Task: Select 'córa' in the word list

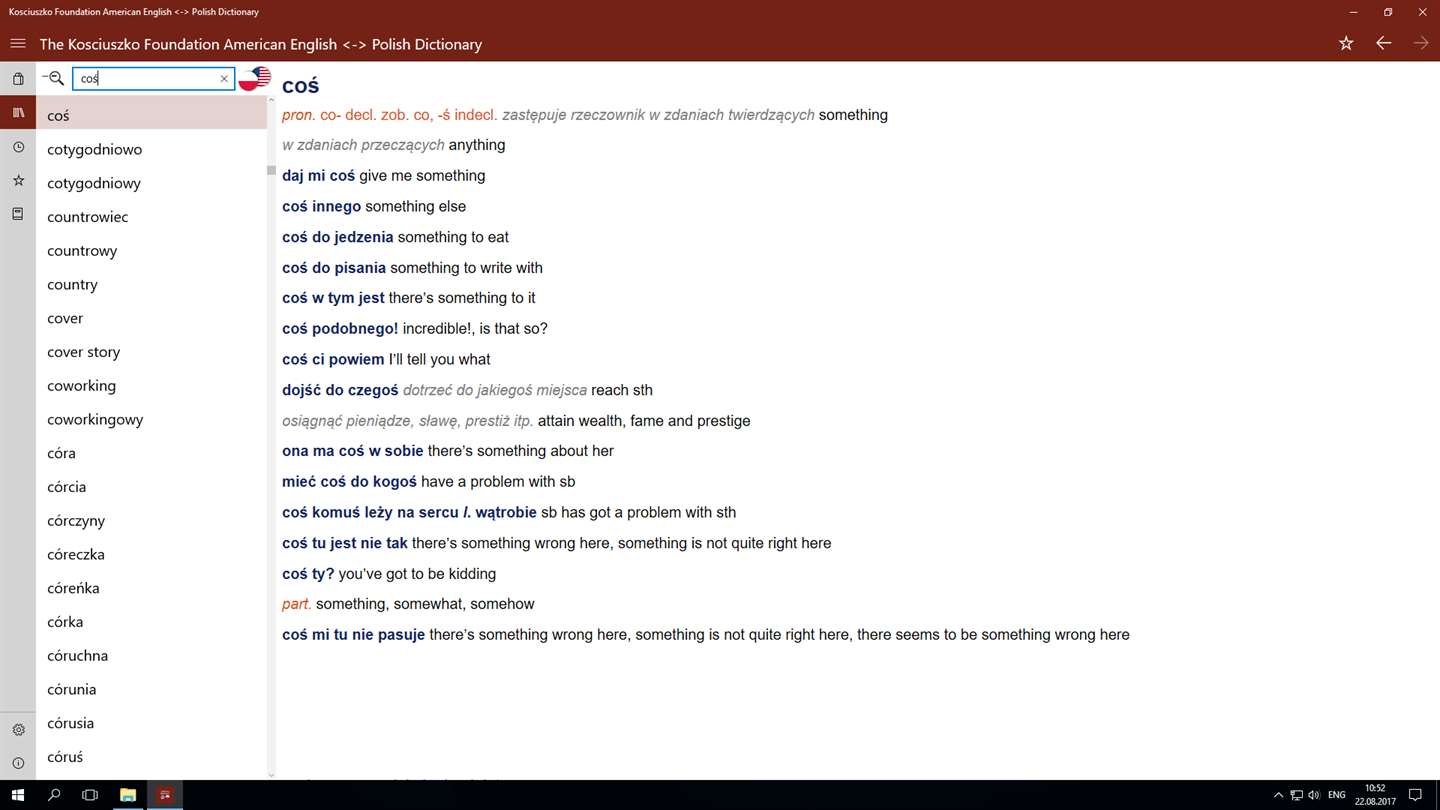Action: point(152,453)
